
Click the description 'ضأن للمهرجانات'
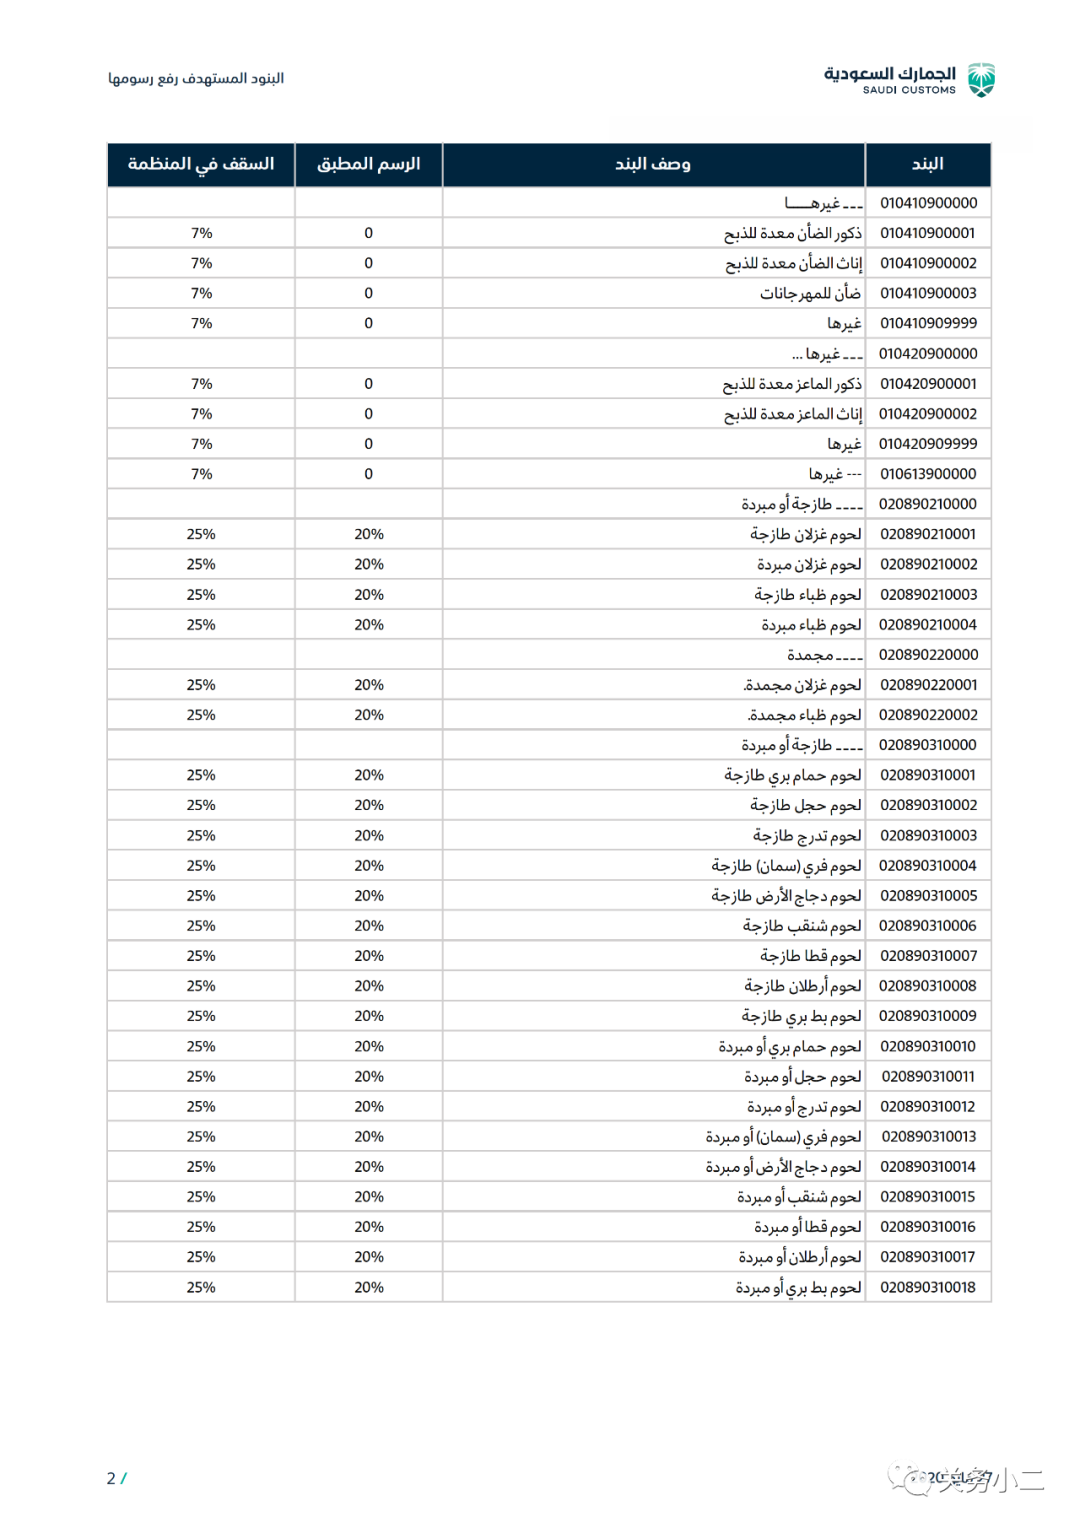810,293
